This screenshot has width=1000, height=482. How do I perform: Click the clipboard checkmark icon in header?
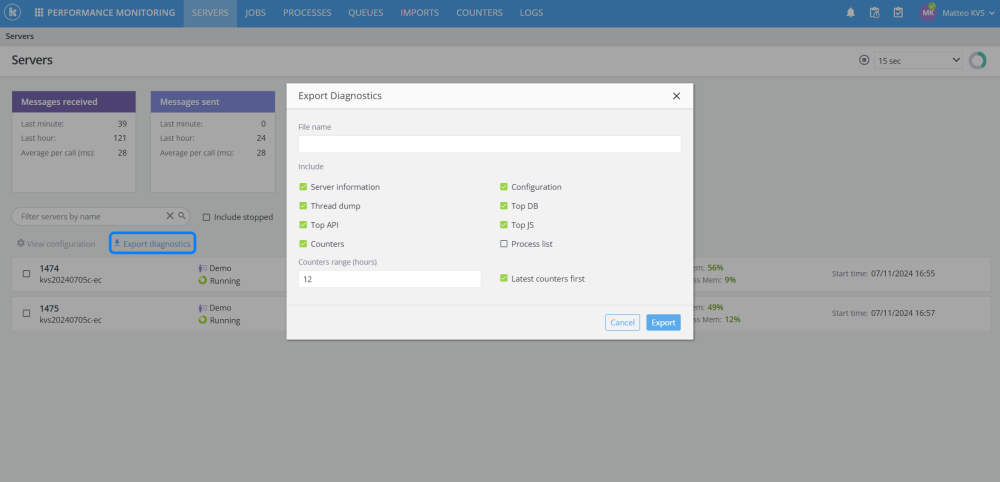tap(898, 13)
